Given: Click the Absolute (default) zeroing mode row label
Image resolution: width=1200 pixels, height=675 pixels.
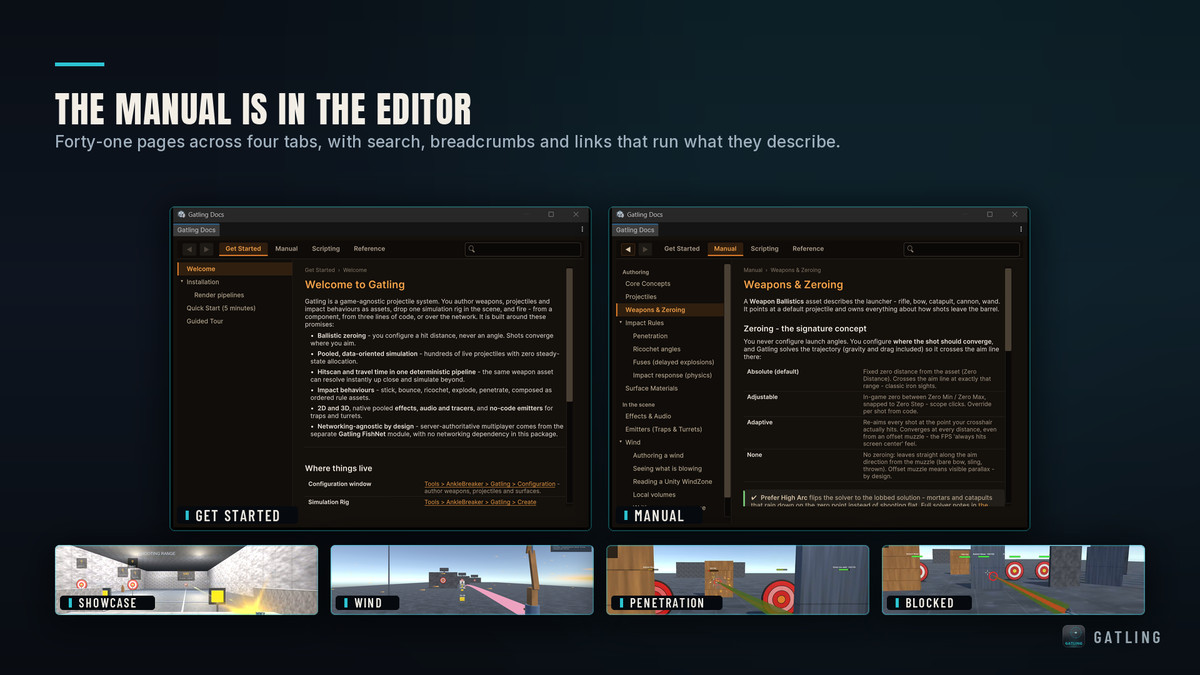Looking at the screenshot, I should click(772, 371).
